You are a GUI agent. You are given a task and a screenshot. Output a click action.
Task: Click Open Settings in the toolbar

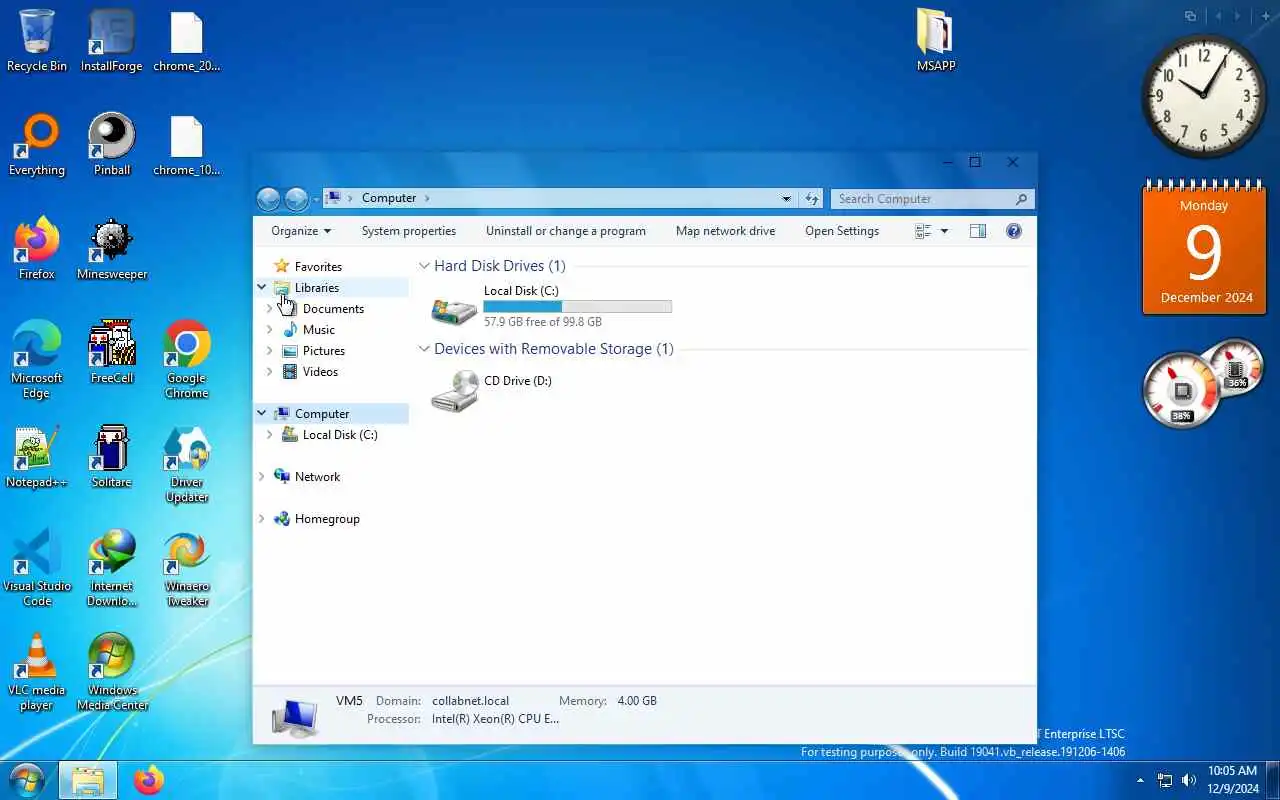click(x=842, y=231)
